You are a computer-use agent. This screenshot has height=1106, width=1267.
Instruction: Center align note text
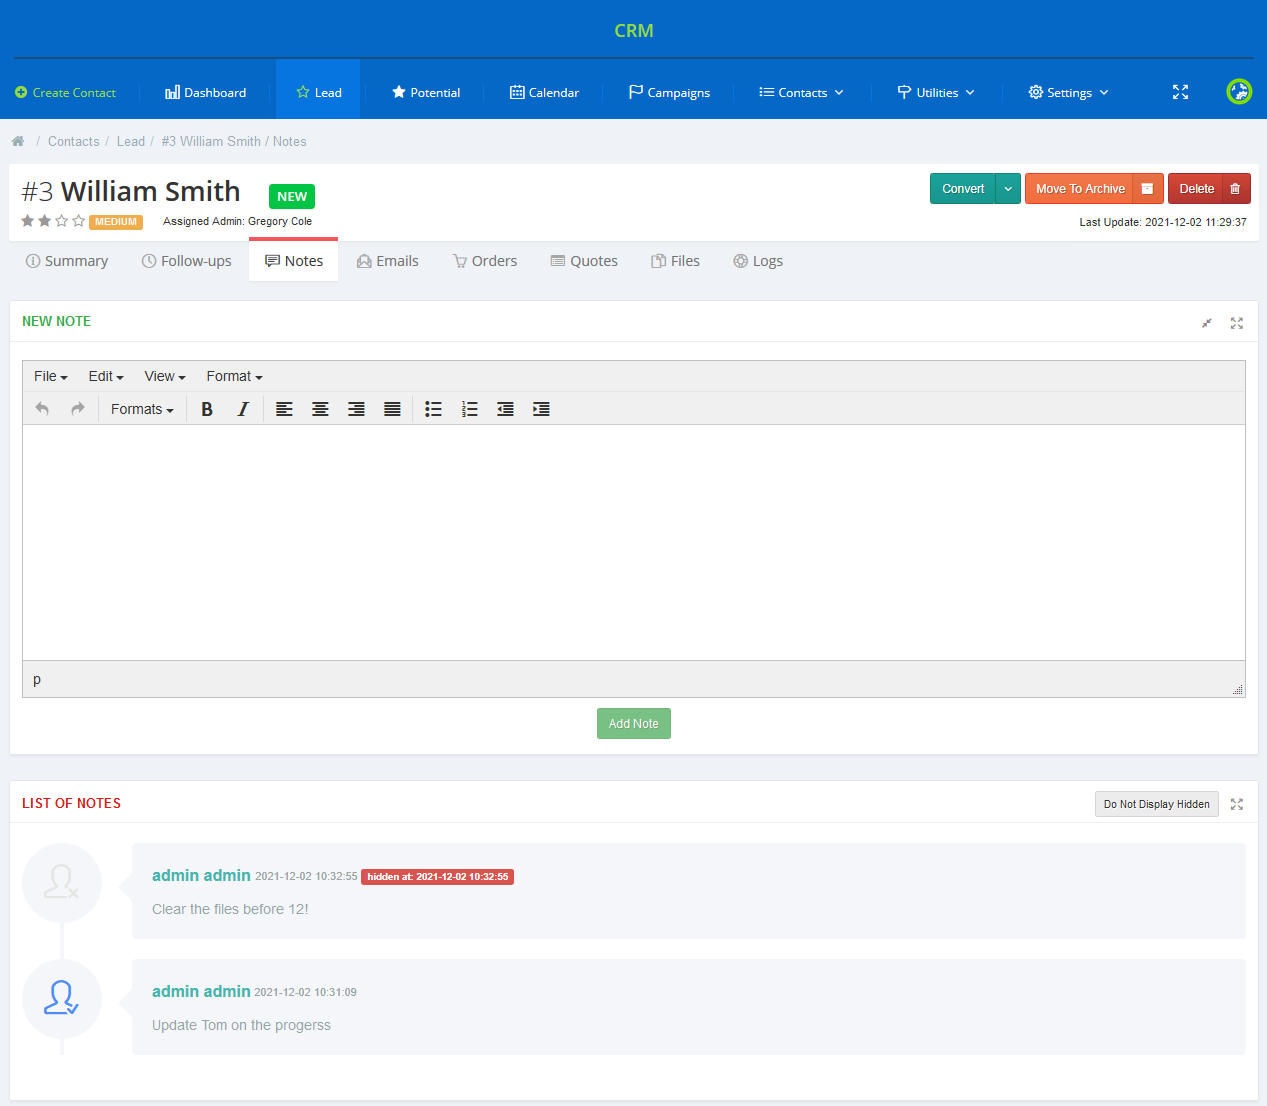320,409
